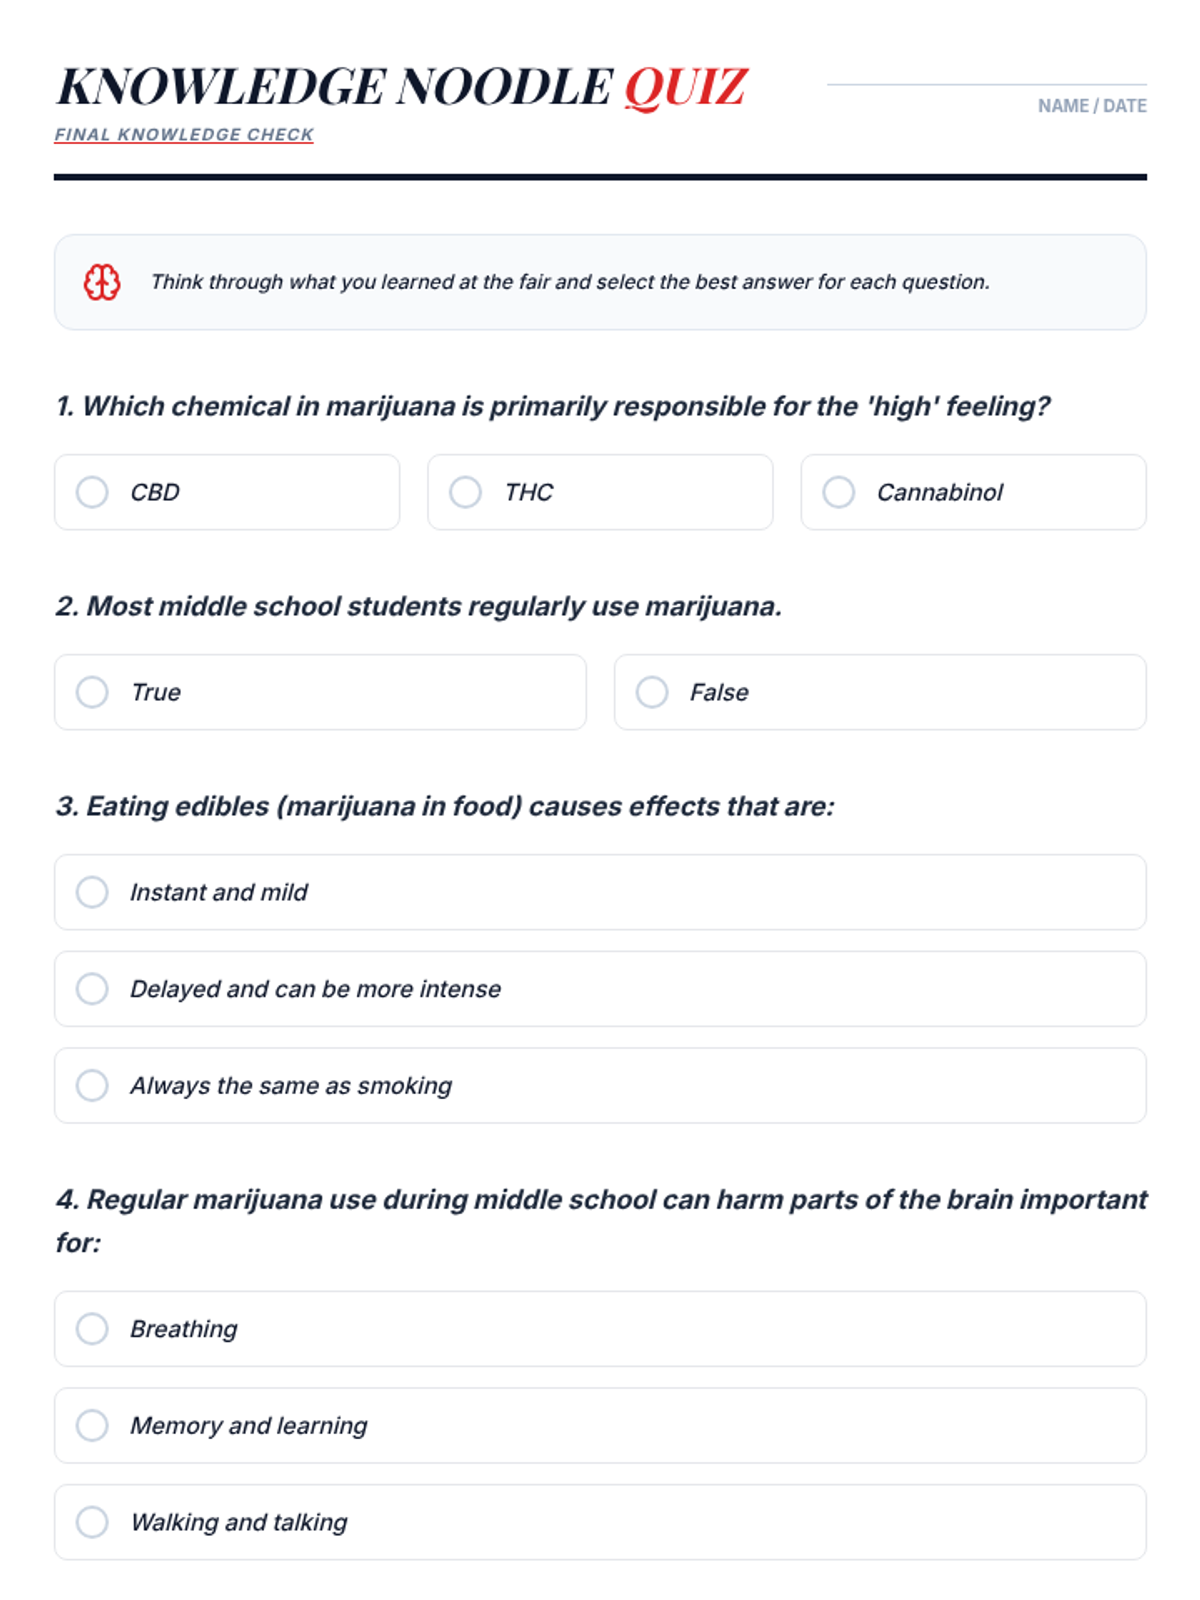Pick 'Always the same as smoking'

point(92,1085)
